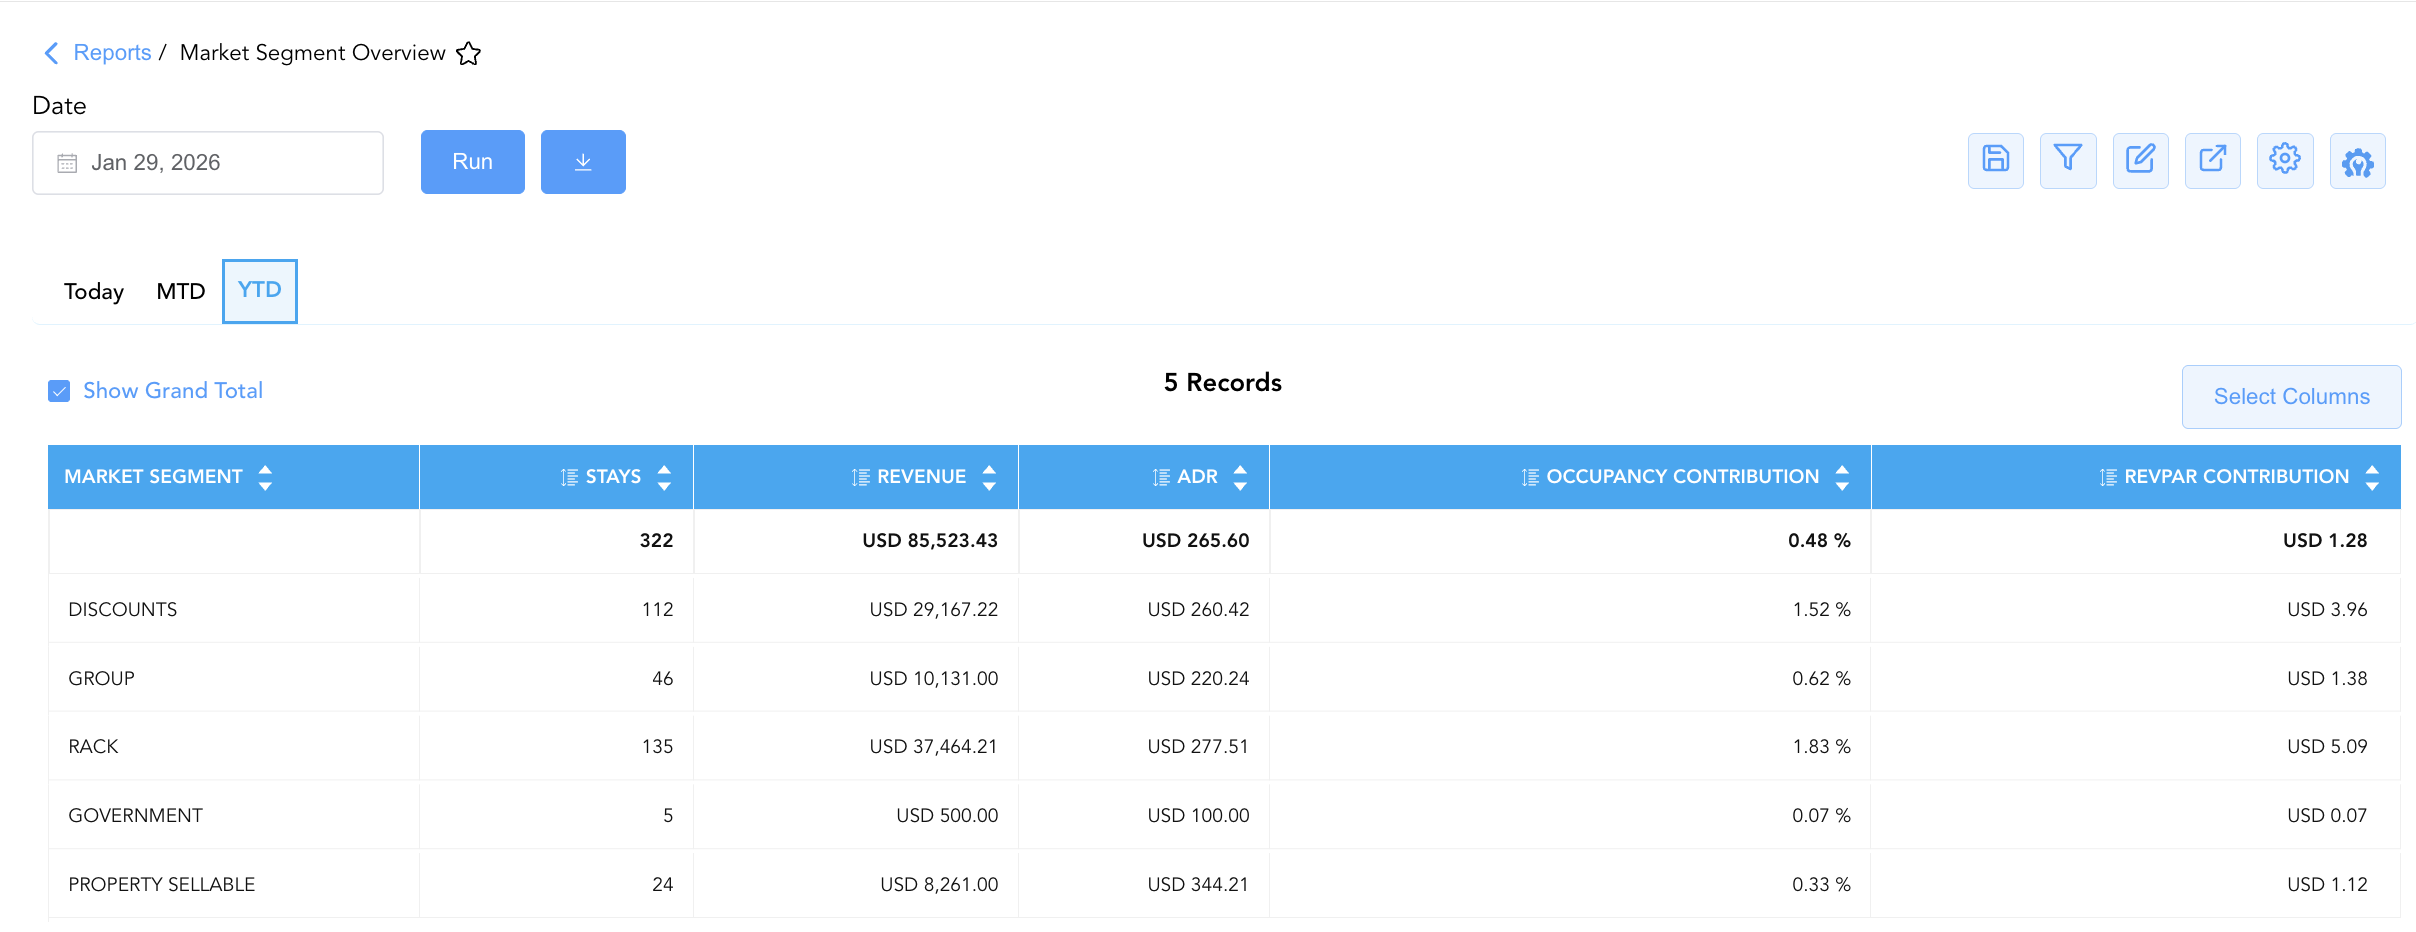The width and height of the screenshot is (2416, 932).
Task: Sort by Market Segment column arrows
Action: [265, 478]
